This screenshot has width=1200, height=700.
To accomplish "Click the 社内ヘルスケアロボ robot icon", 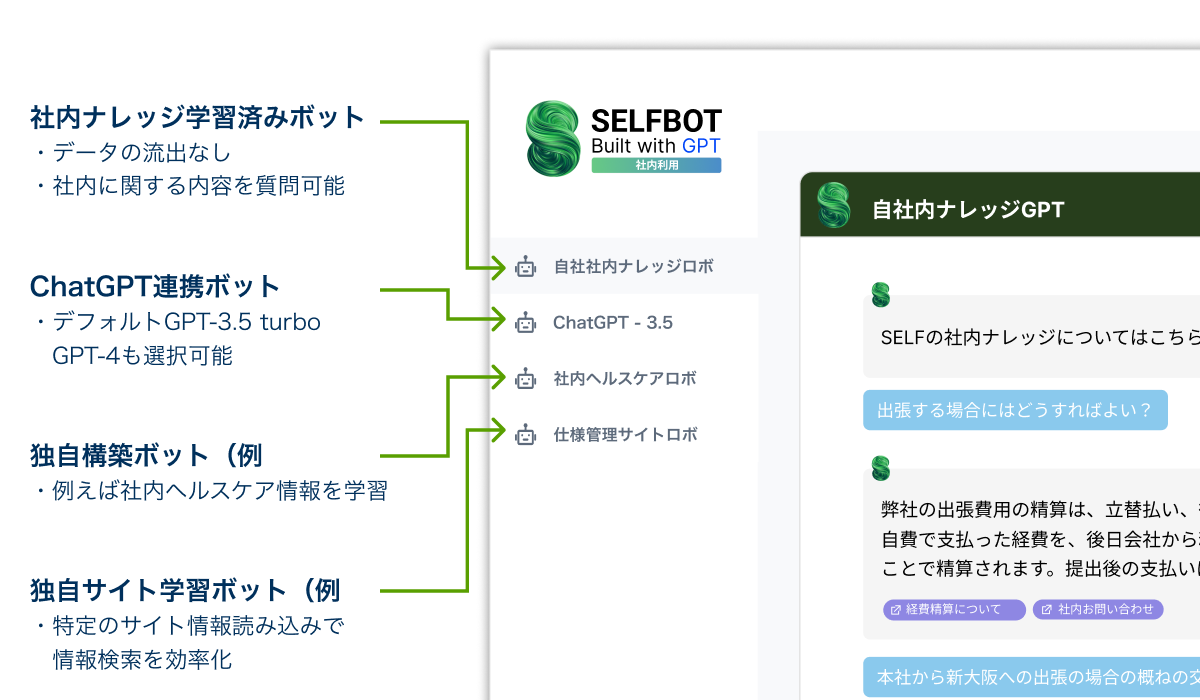I will pos(527,378).
